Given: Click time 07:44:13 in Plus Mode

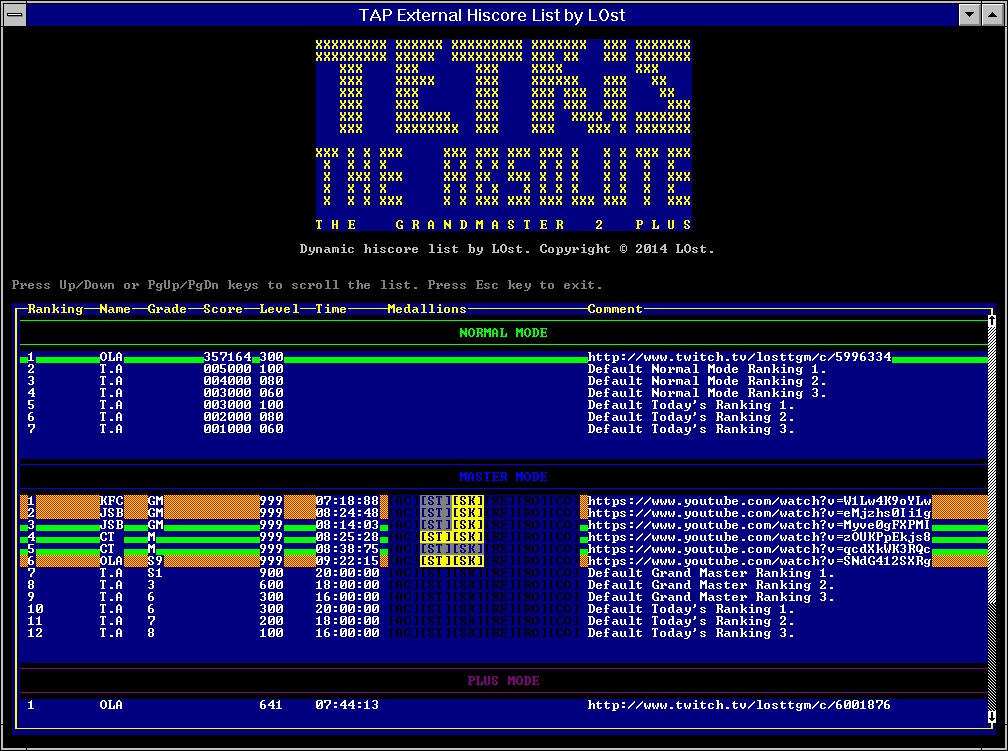Looking at the screenshot, I should (x=347, y=705).
